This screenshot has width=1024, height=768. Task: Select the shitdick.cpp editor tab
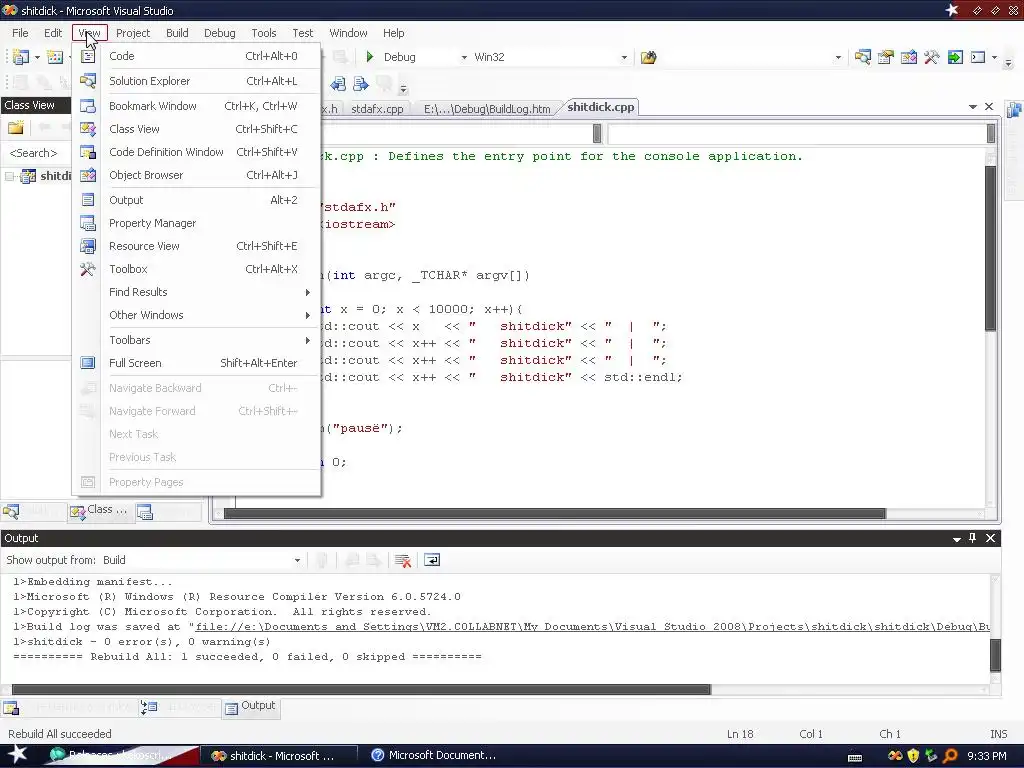(x=600, y=107)
